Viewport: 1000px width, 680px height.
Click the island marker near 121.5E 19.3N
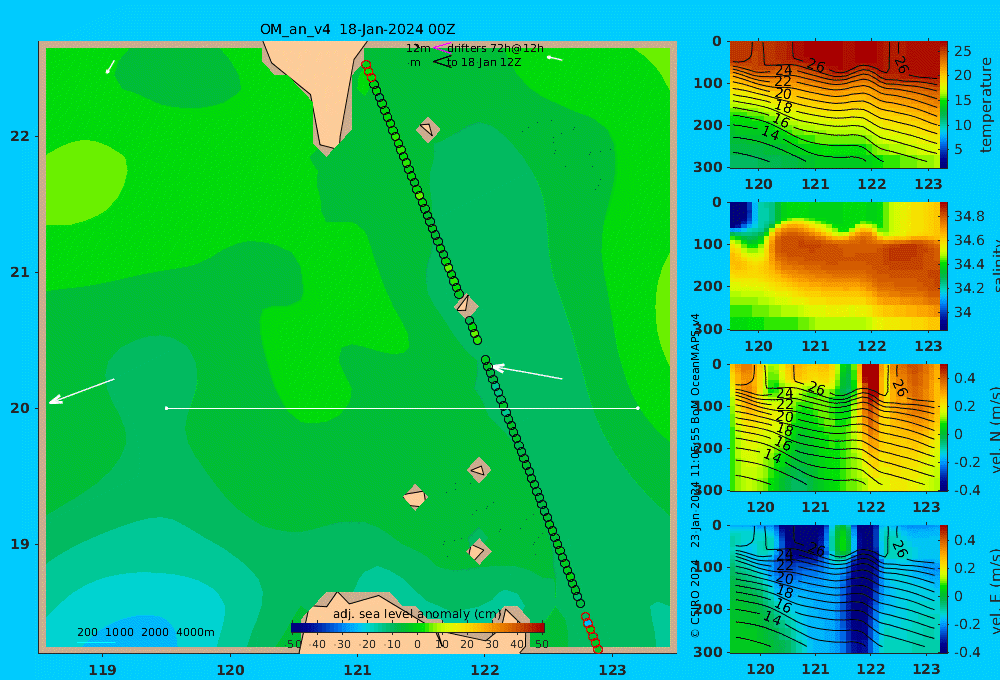(415, 497)
